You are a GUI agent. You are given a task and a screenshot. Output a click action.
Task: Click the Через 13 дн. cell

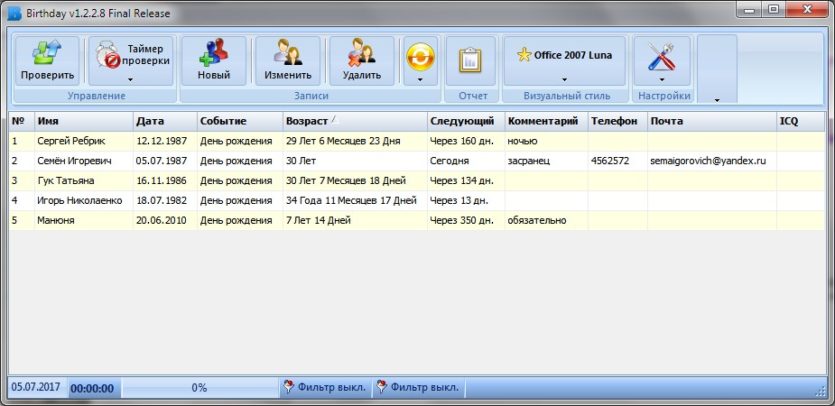tap(466, 201)
